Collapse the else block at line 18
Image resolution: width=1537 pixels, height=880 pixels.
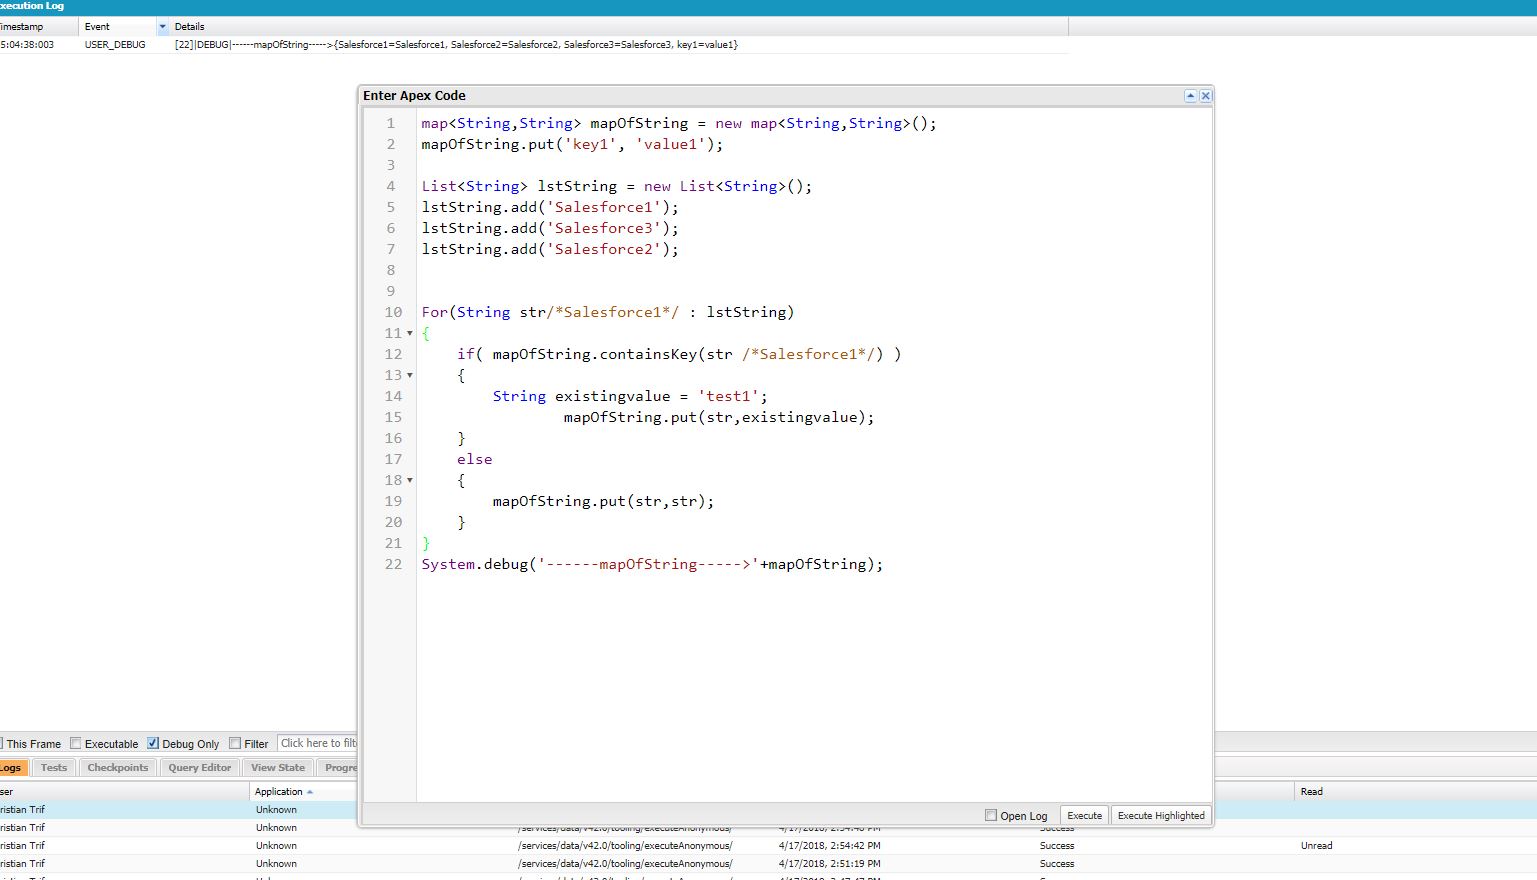(x=409, y=481)
